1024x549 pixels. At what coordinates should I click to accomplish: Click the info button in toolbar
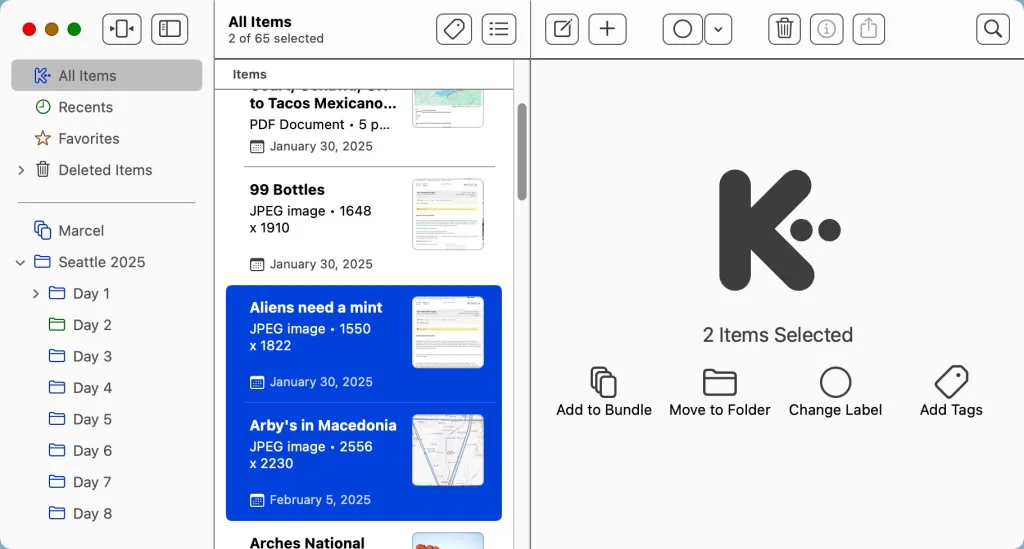(x=826, y=29)
